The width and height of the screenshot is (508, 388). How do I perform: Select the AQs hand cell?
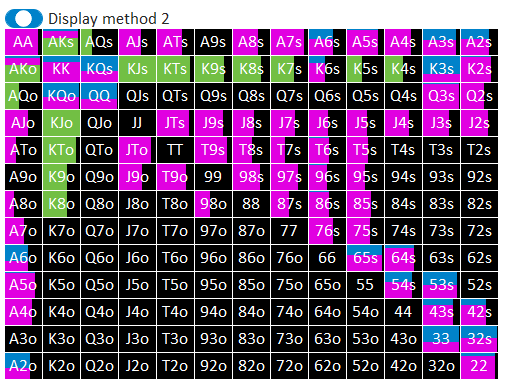coord(99,42)
